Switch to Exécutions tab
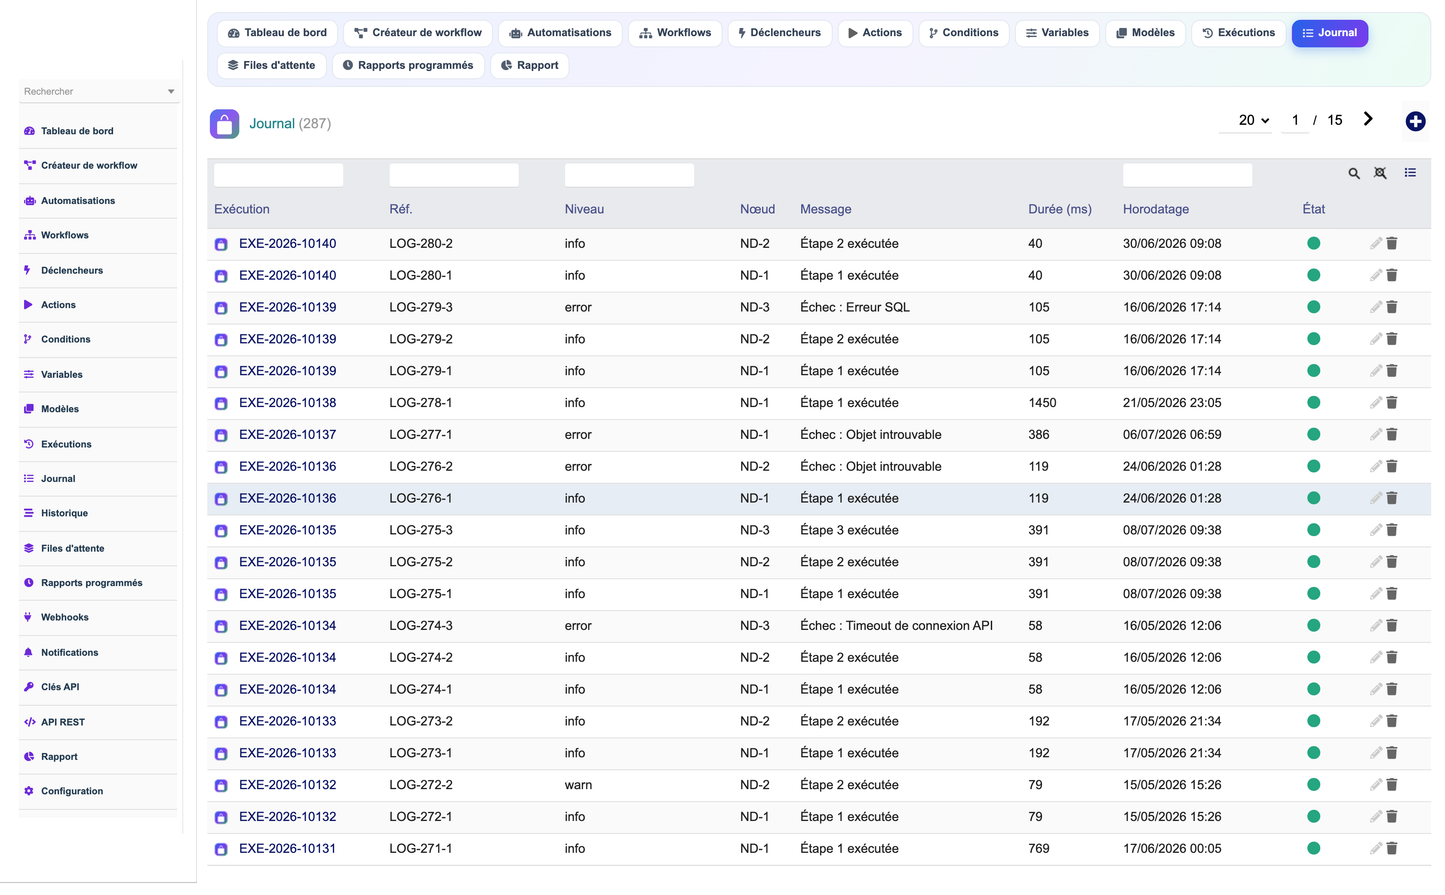 point(1238,33)
